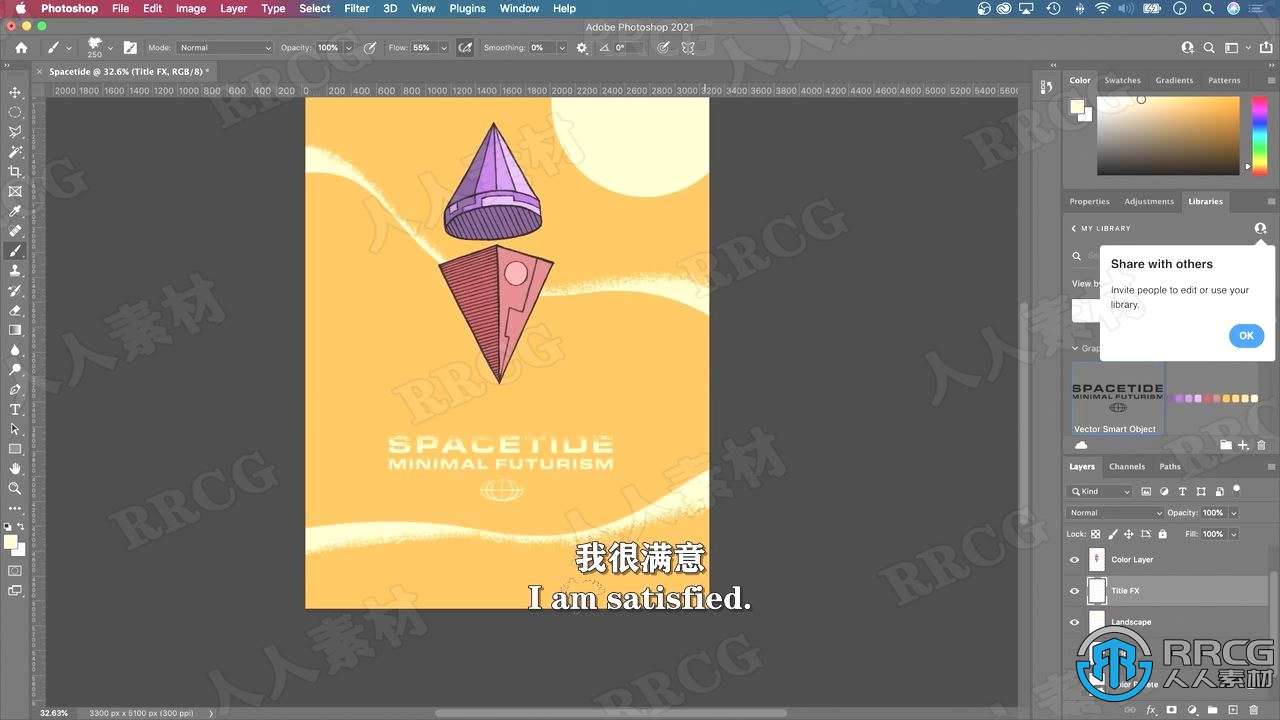Select the Hand tool

tap(15, 469)
